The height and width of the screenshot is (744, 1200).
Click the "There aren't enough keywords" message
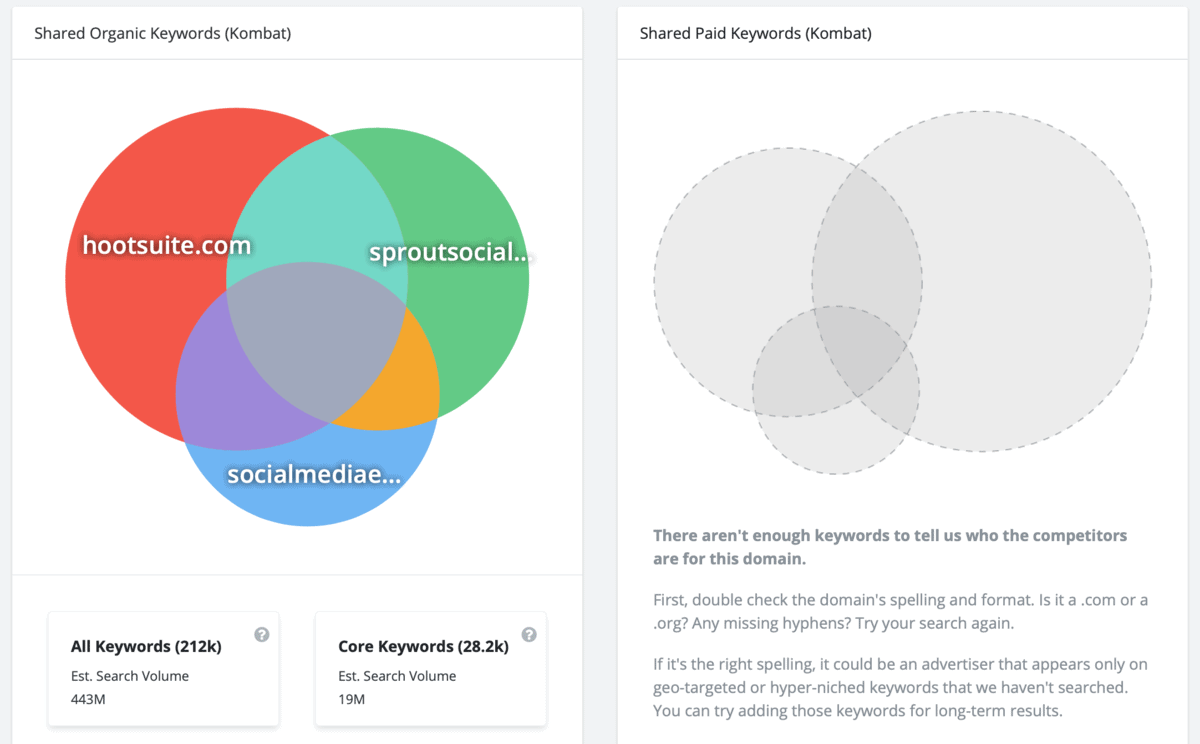[x=890, y=547]
